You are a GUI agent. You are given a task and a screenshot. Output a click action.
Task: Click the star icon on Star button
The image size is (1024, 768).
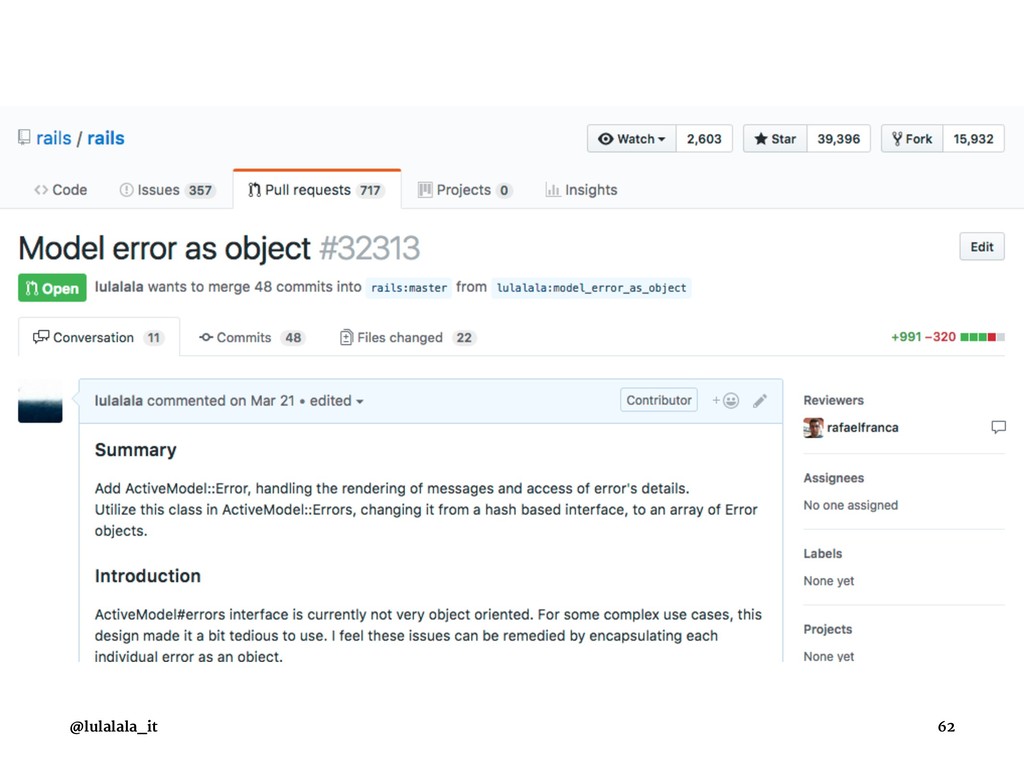(761, 138)
